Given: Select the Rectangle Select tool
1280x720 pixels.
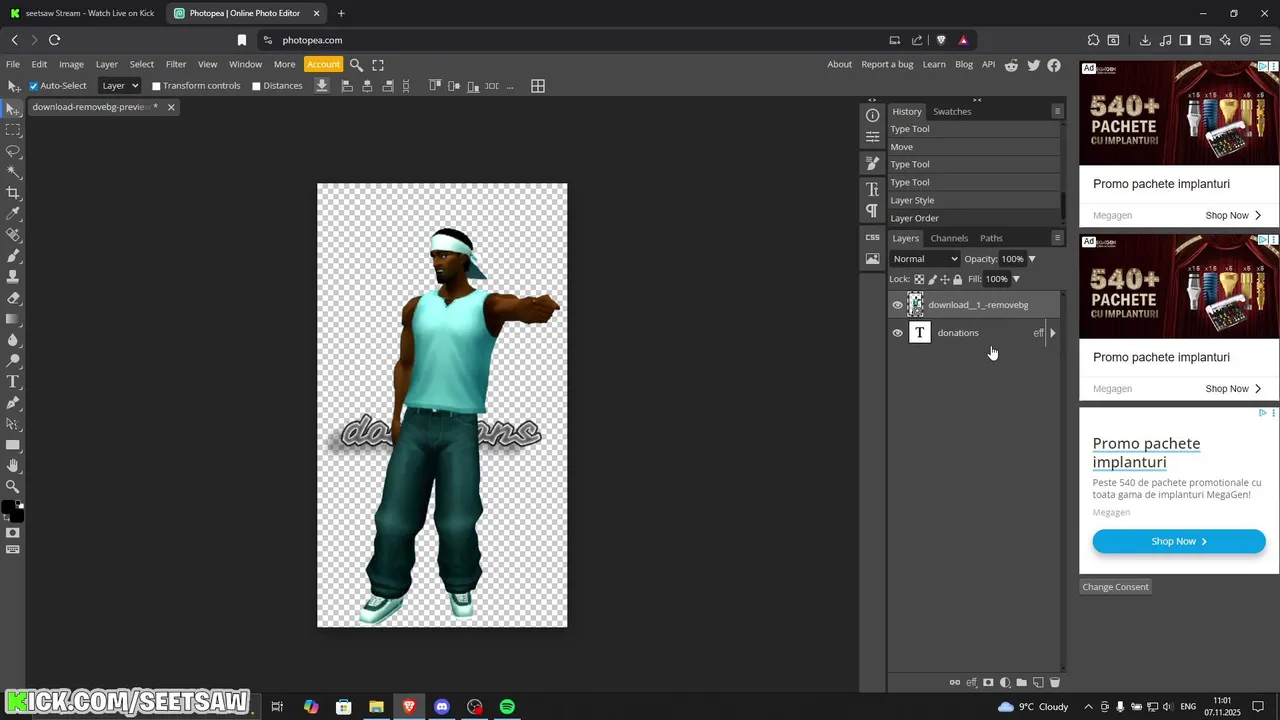Looking at the screenshot, I should point(13,130).
